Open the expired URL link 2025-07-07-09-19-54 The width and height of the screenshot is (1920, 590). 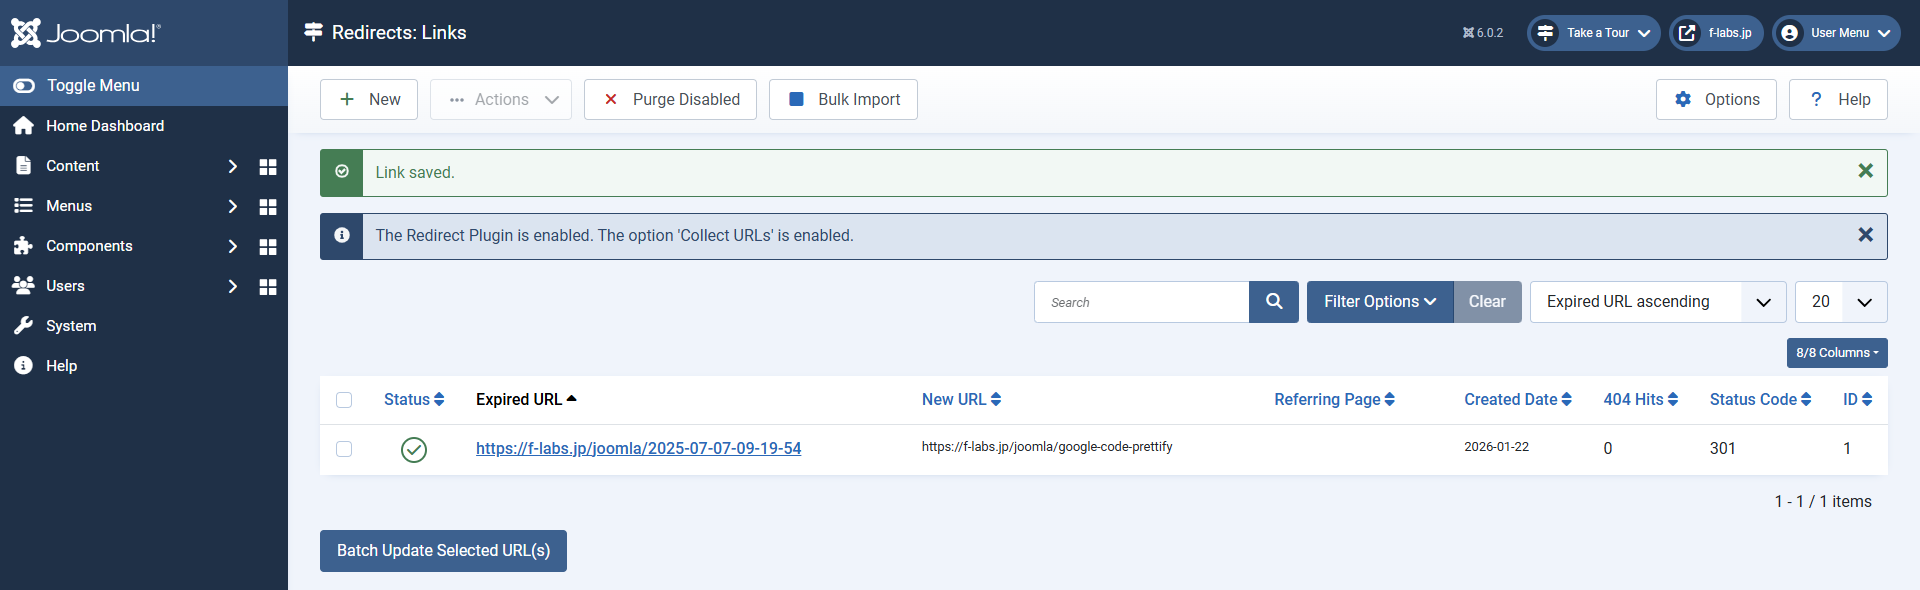(638, 449)
